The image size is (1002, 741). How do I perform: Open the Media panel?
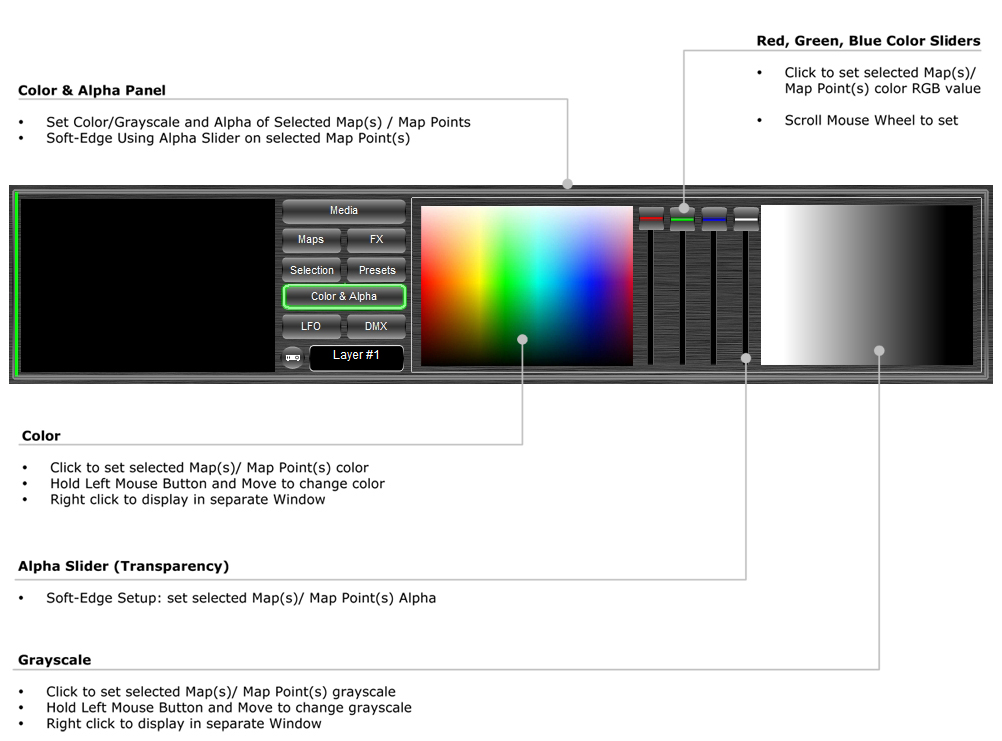[343, 211]
